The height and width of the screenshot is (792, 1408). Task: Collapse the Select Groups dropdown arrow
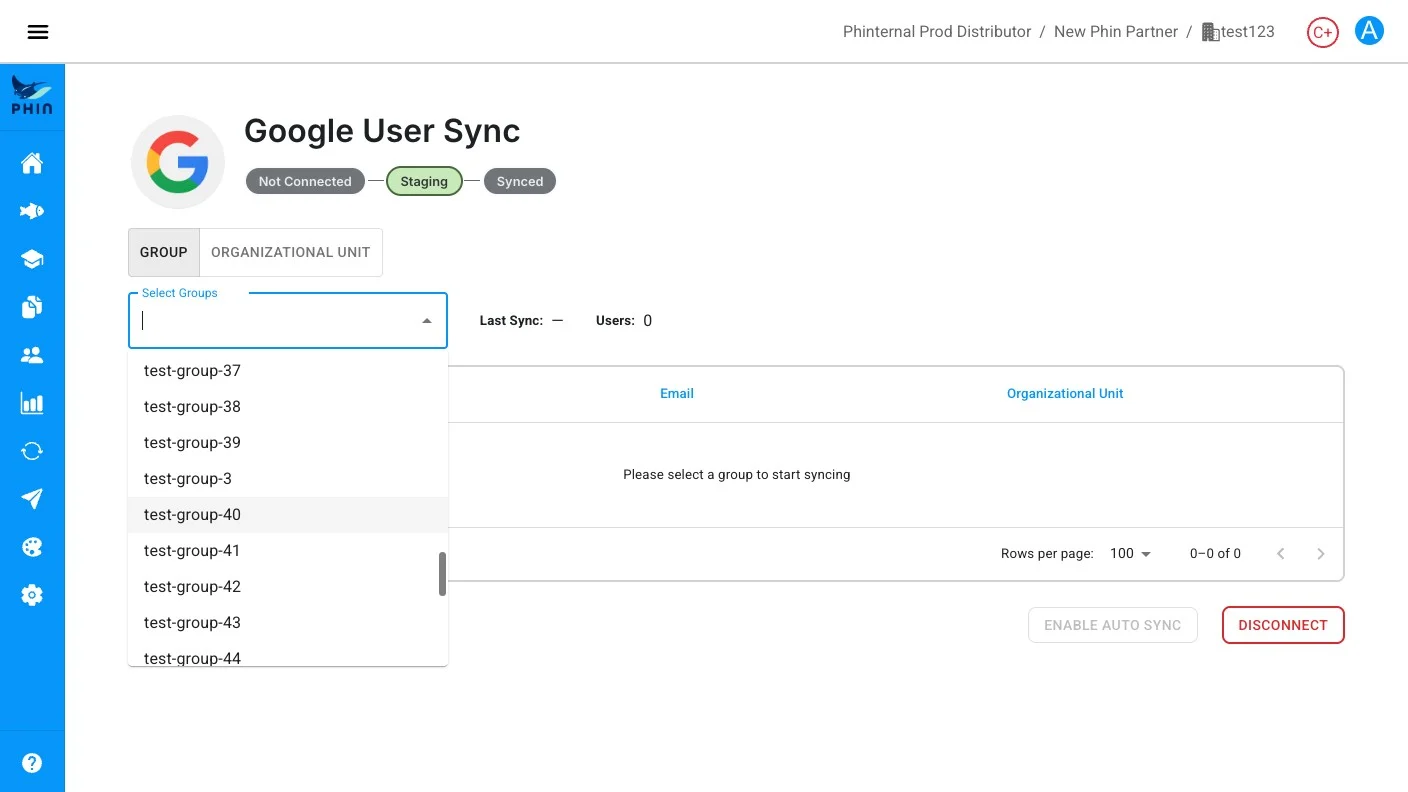click(427, 321)
